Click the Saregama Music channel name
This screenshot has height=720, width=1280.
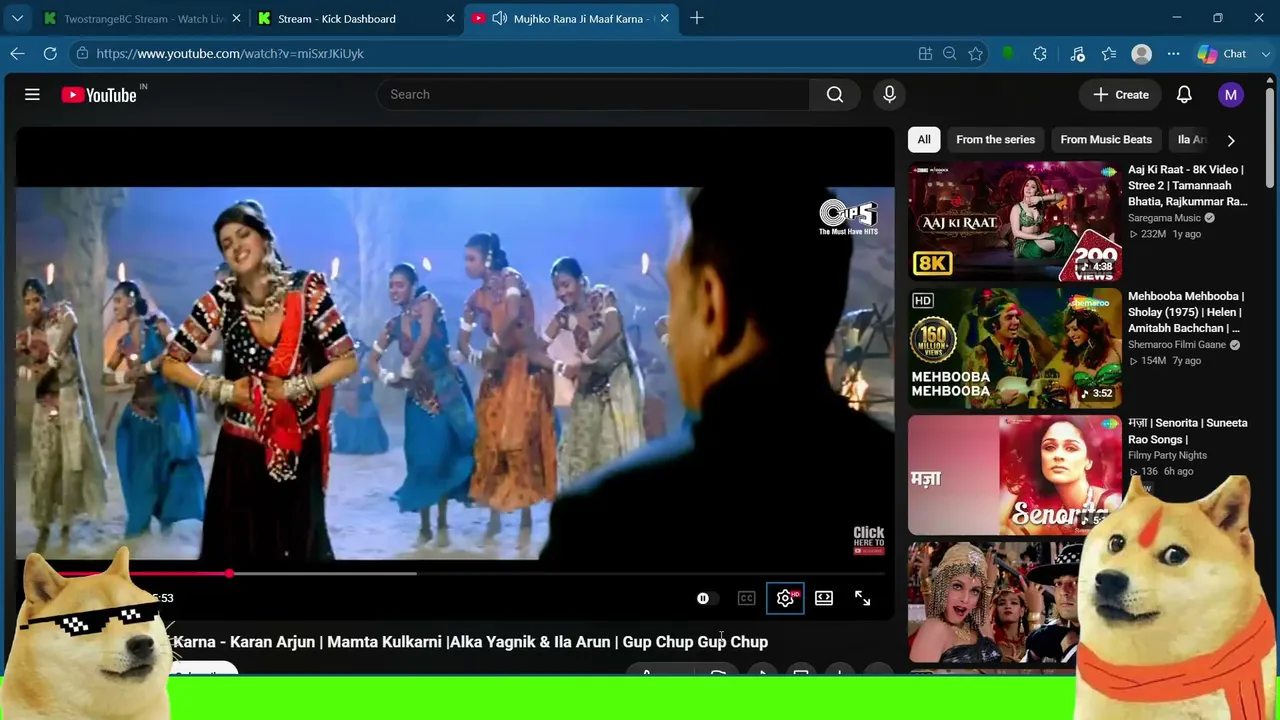pos(1164,218)
